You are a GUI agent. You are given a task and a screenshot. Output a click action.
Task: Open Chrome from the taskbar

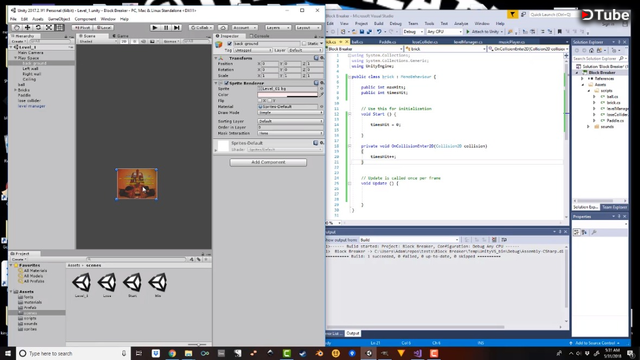click(172, 353)
